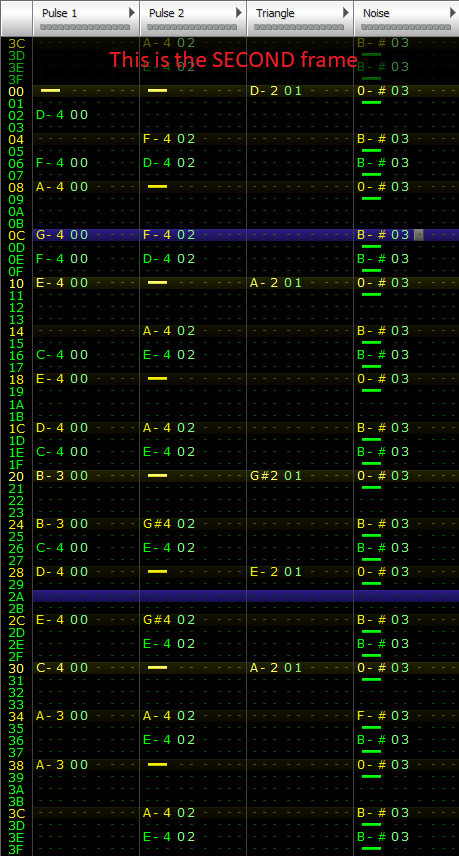The image size is (459, 856).
Task: Select the E-4 02 cell in Pulse 2 row 36
Action: 169,740
